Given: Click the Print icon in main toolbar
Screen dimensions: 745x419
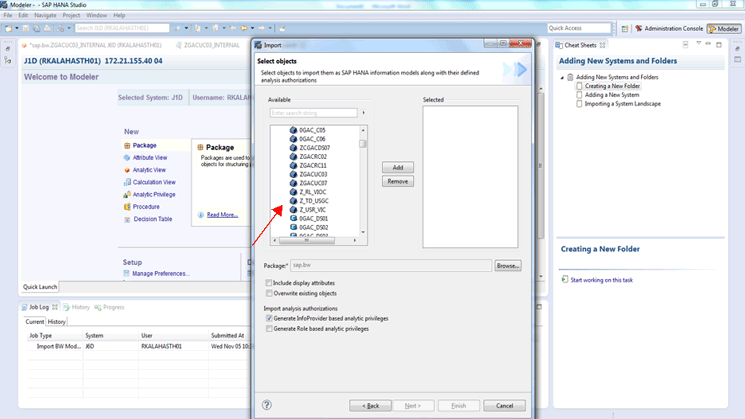Looking at the screenshot, I should 47,29.
